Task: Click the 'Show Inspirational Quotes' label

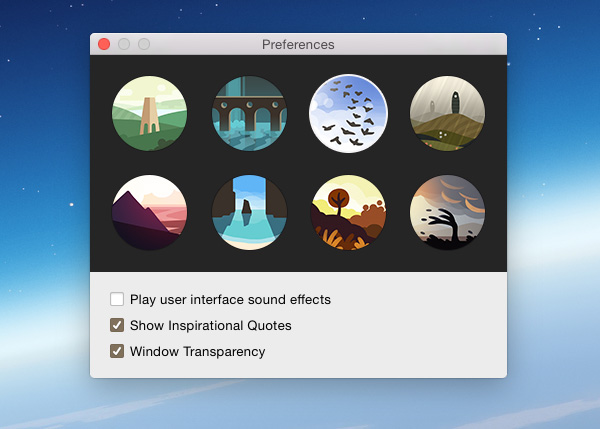Action: point(210,325)
